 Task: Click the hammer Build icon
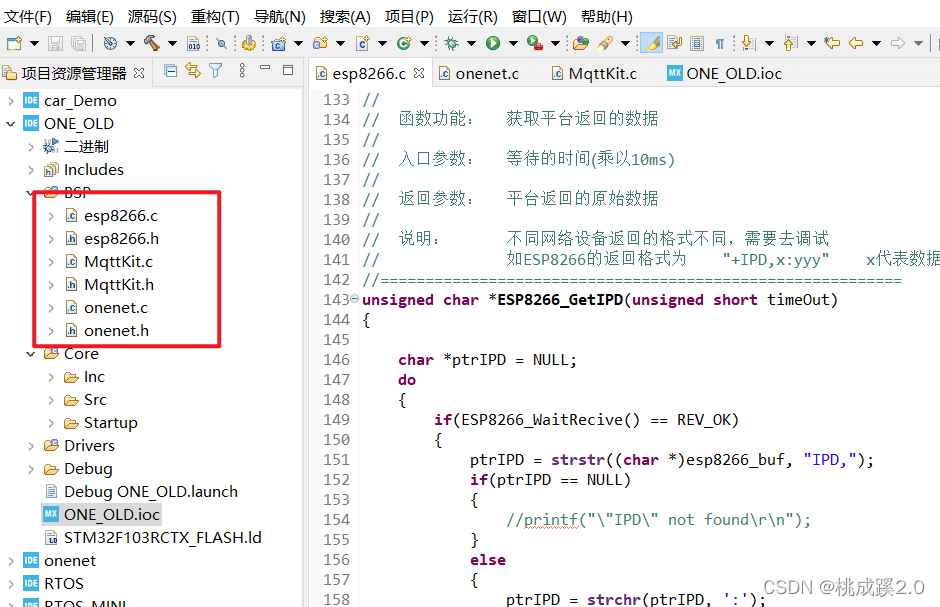152,43
